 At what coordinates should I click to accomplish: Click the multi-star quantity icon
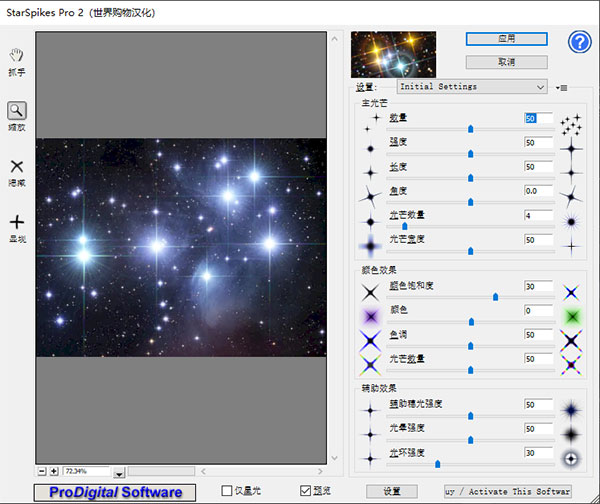(x=571, y=124)
